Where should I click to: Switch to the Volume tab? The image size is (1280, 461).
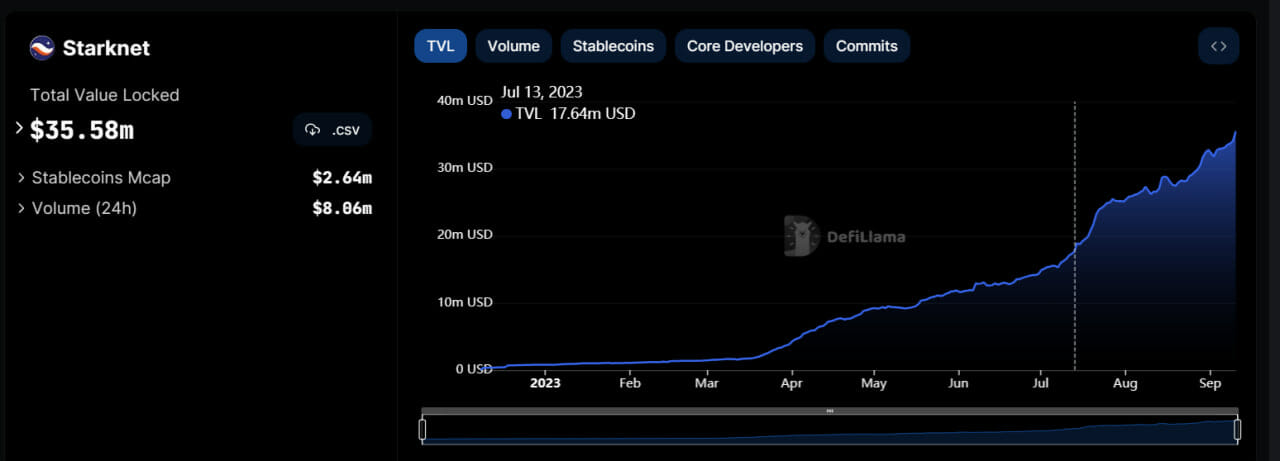click(x=514, y=46)
